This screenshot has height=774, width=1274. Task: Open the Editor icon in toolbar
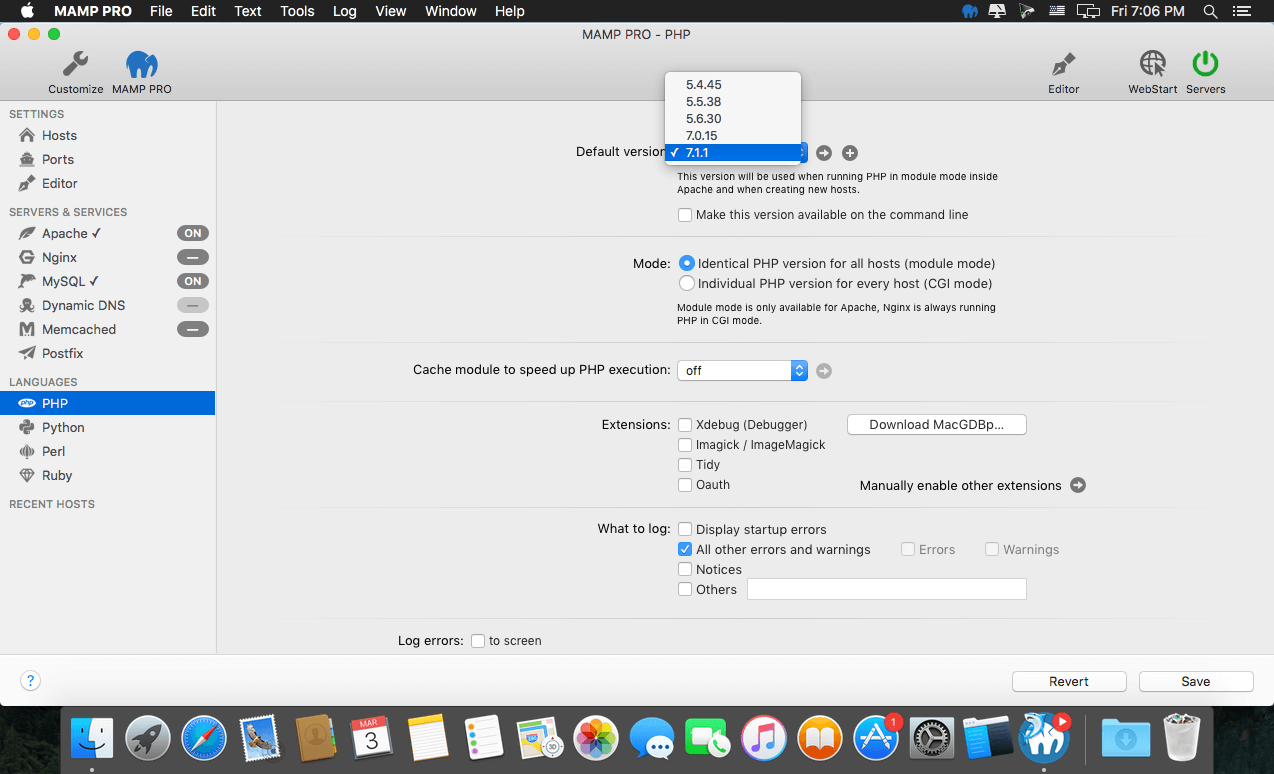1063,65
